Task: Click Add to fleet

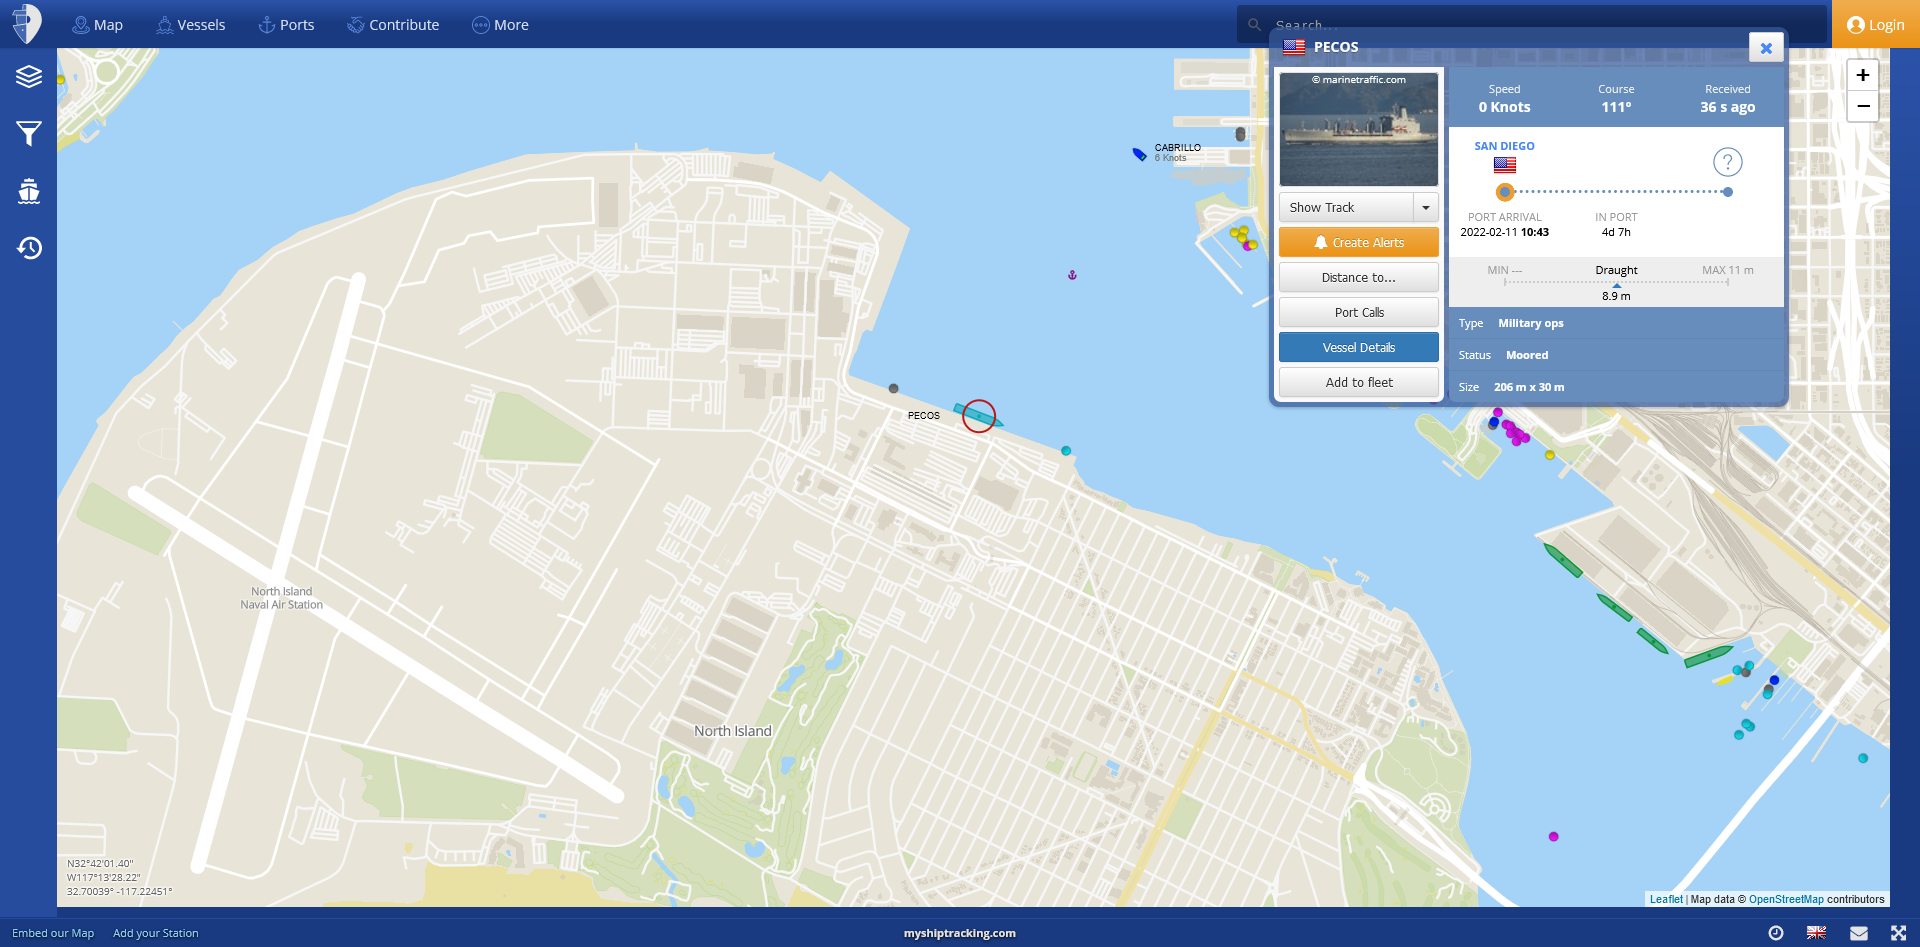Action: pyautogui.click(x=1359, y=383)
